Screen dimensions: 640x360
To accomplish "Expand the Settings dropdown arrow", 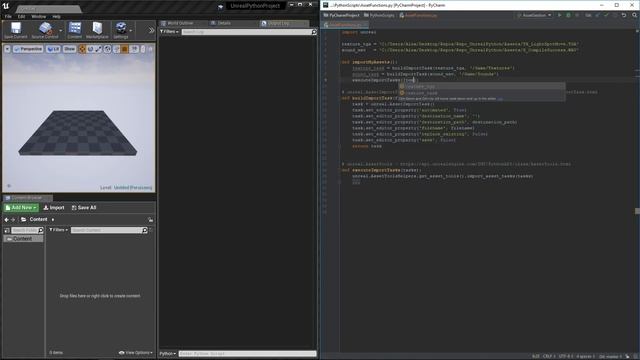I will [131, 30].
